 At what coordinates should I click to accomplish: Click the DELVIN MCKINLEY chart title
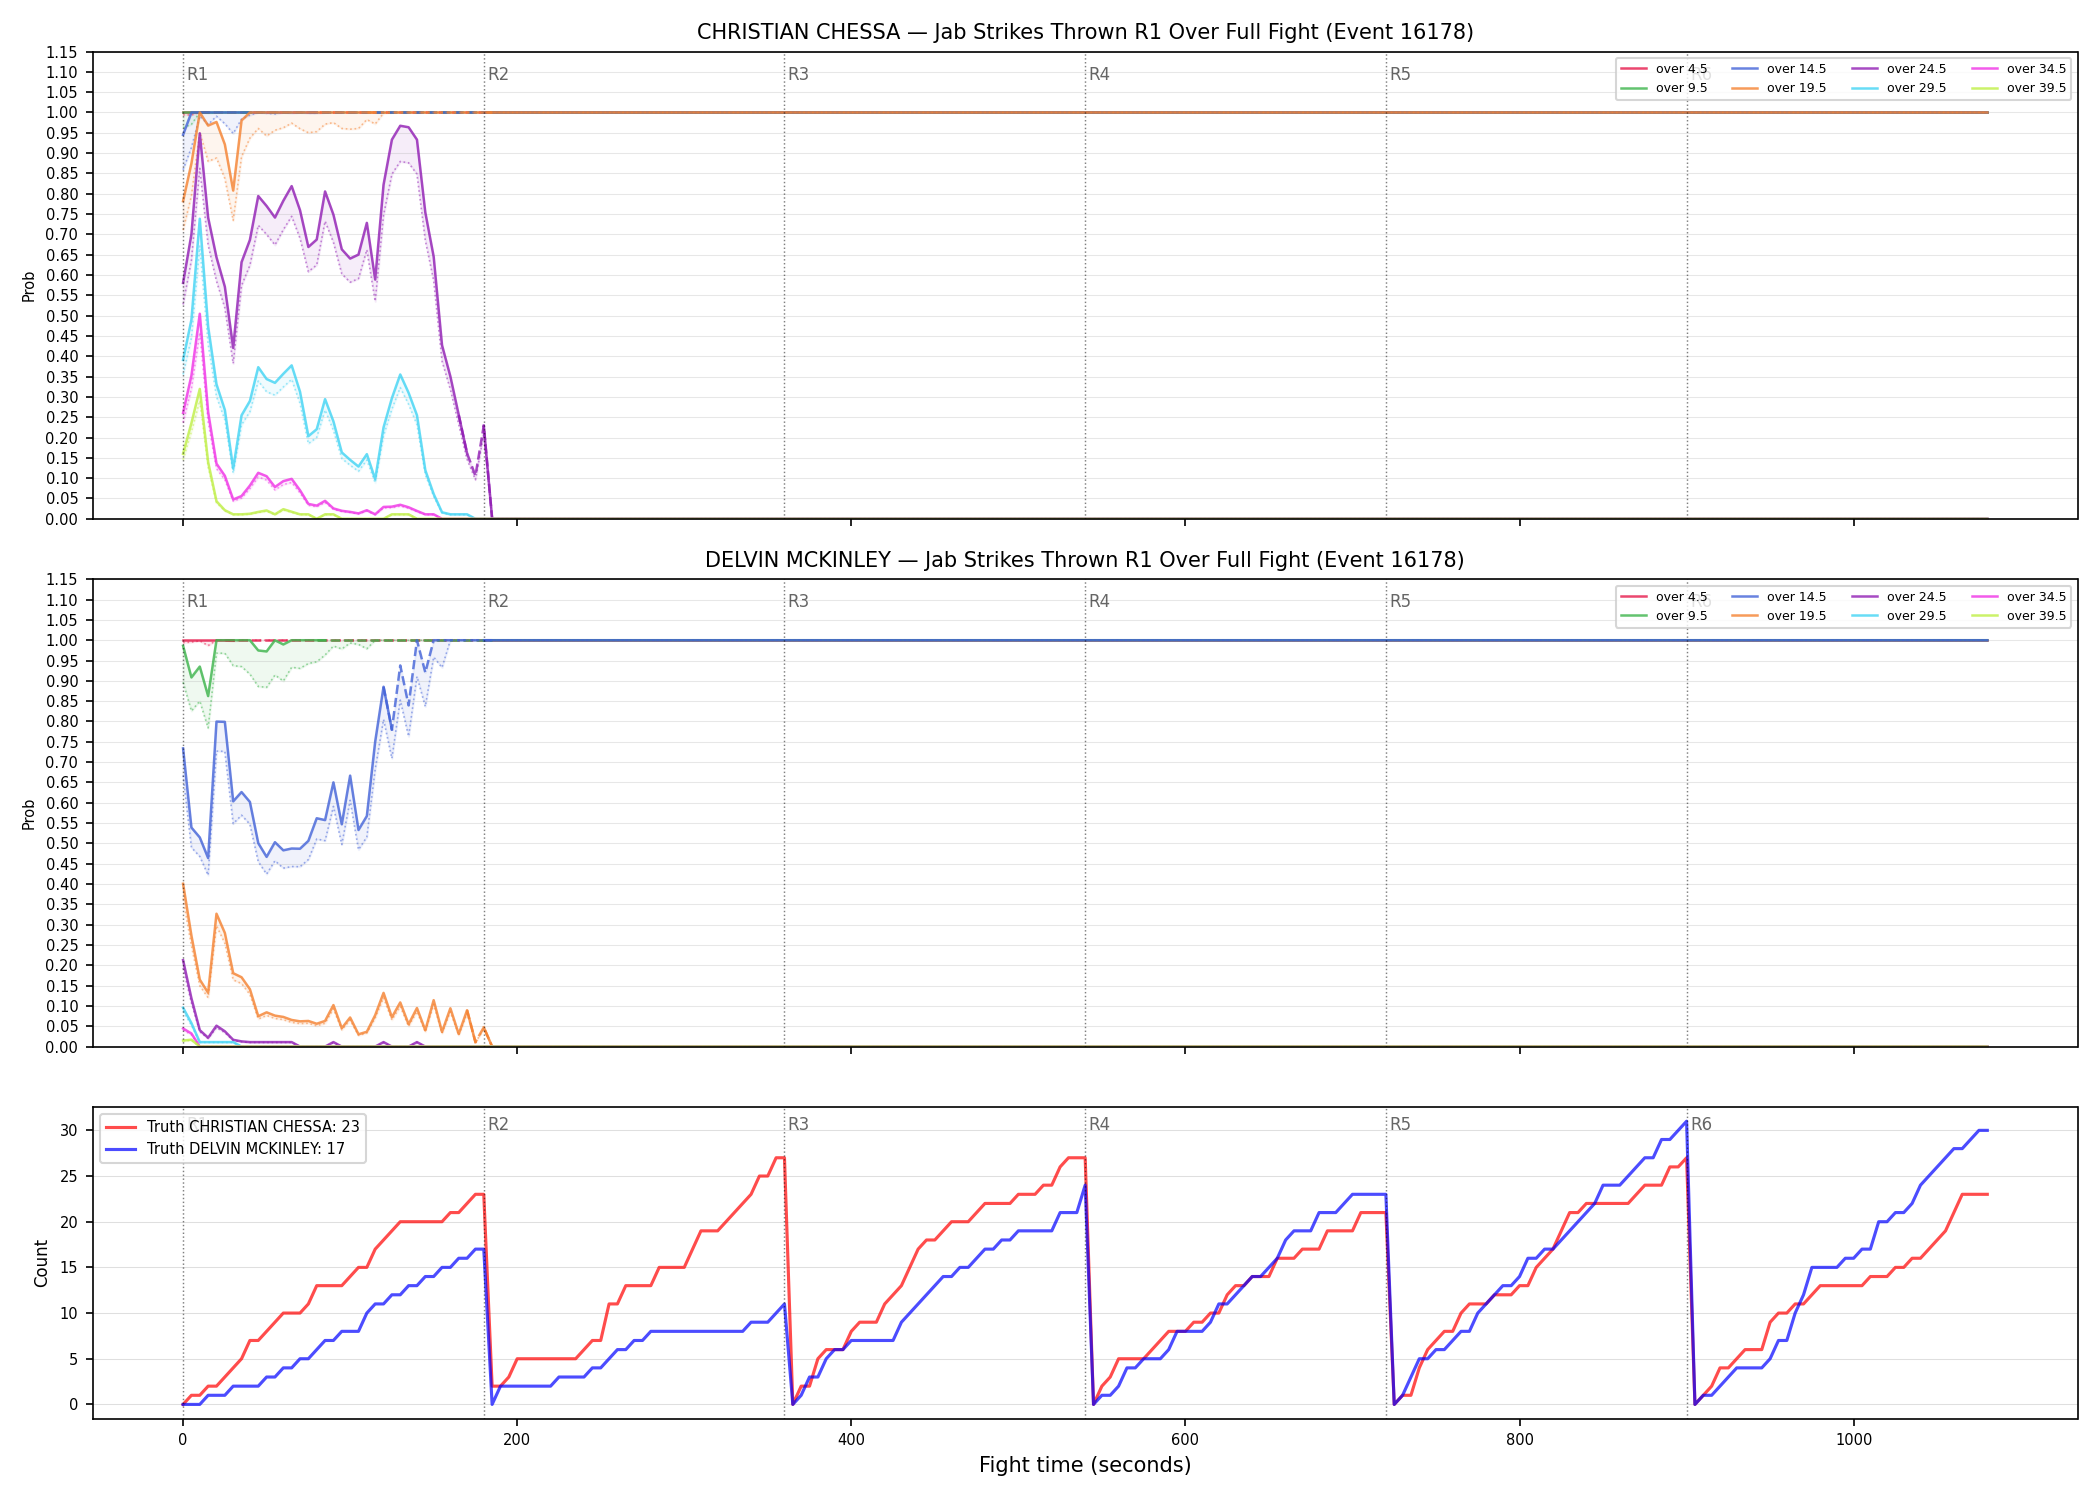(1085, 560)
